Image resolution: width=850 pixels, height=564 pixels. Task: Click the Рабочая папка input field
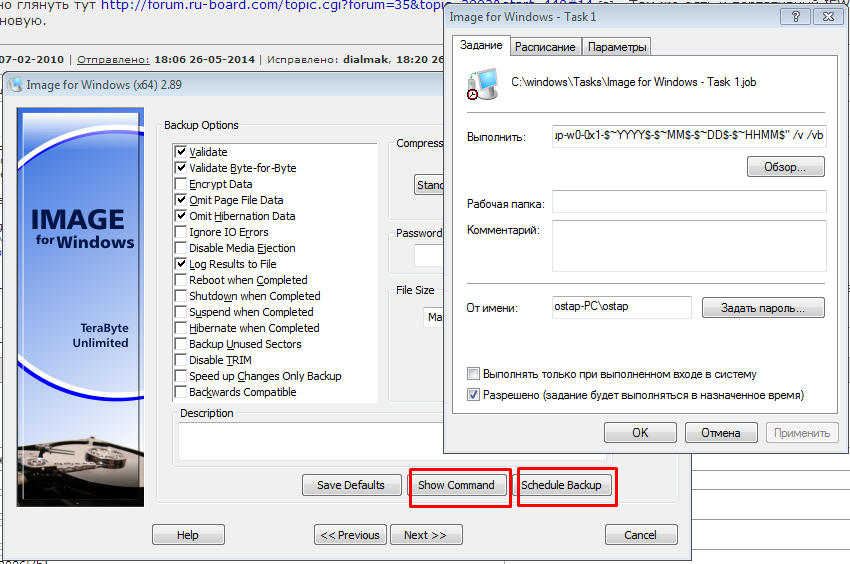[x=689, y=201]
